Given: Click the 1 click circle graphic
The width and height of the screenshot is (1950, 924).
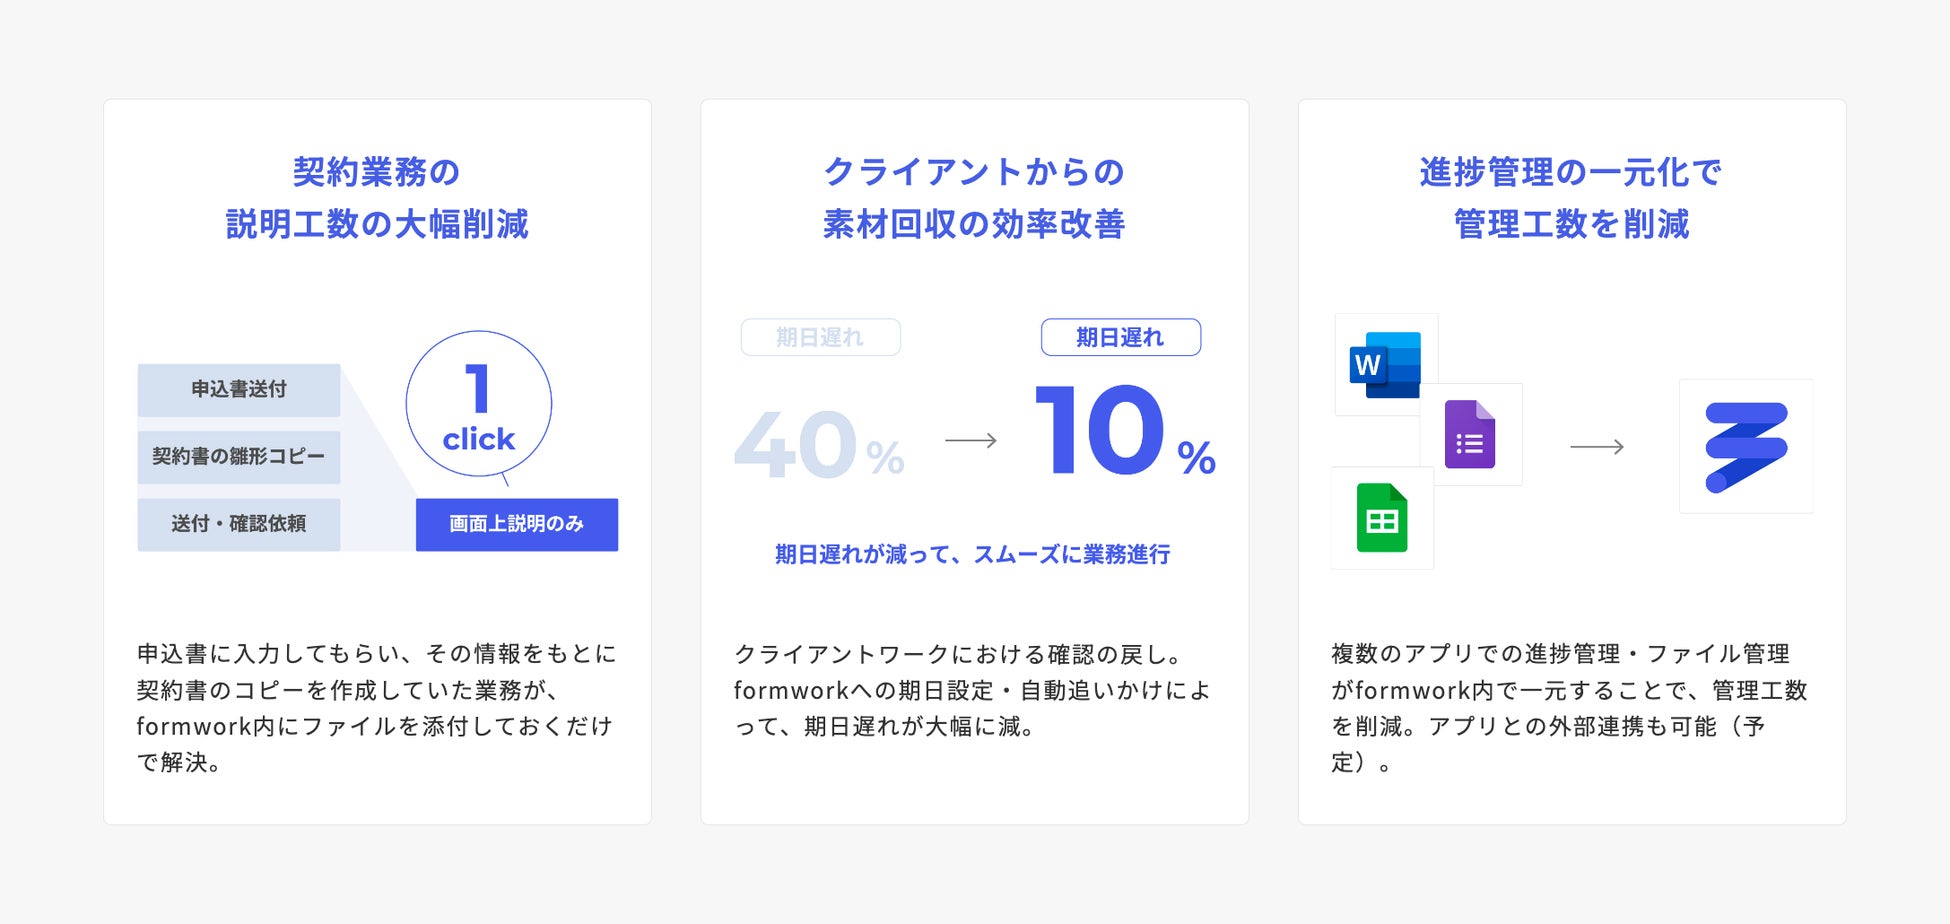Looking at the screenshot, I should pyautogui.click(x=479, y=405).
